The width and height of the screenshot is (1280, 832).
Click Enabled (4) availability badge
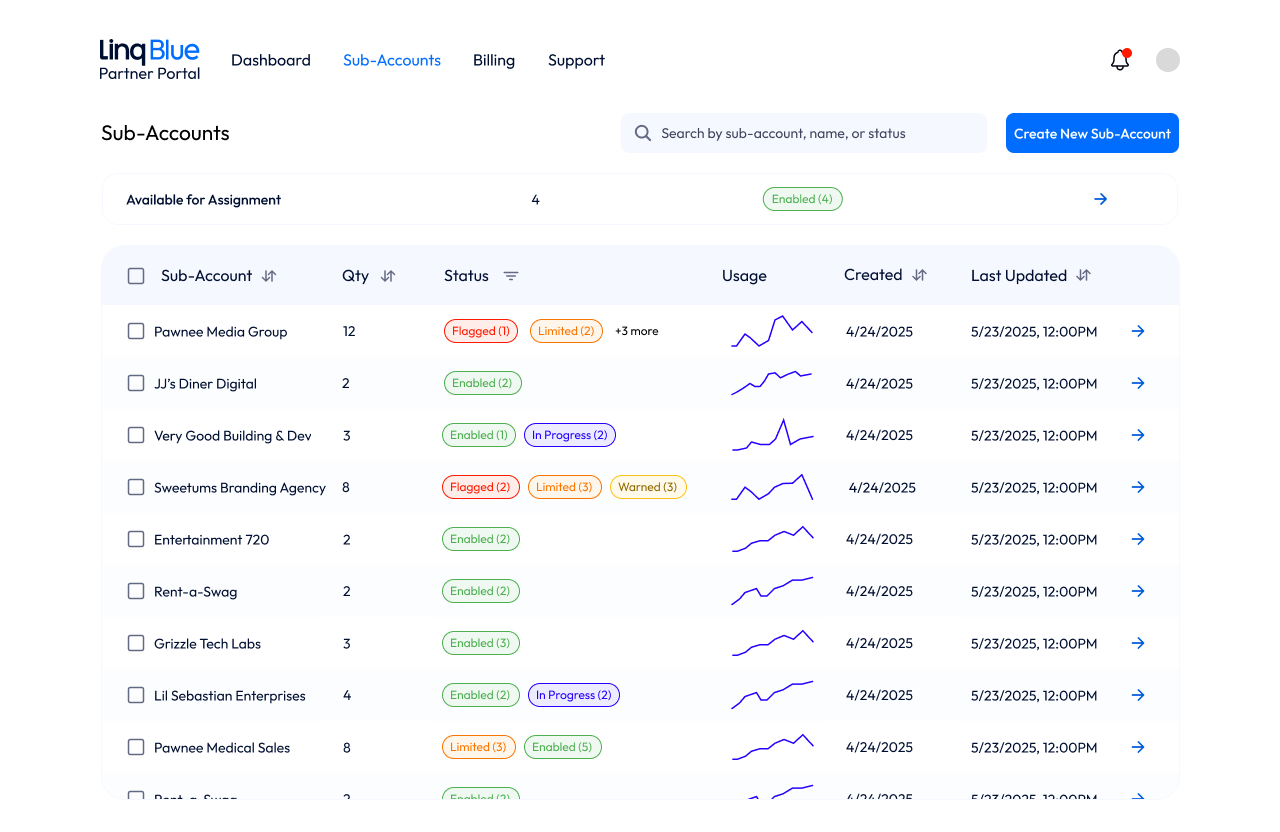pyautogui.click(x=803, y=199)
